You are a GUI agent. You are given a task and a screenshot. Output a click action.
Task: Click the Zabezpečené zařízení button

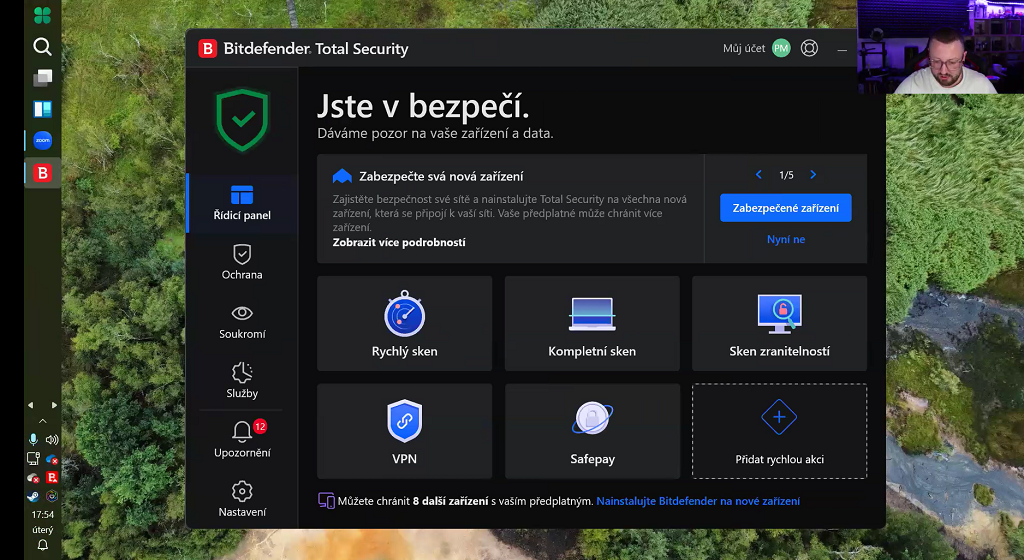pyautogui.click(x=786, y=208)
